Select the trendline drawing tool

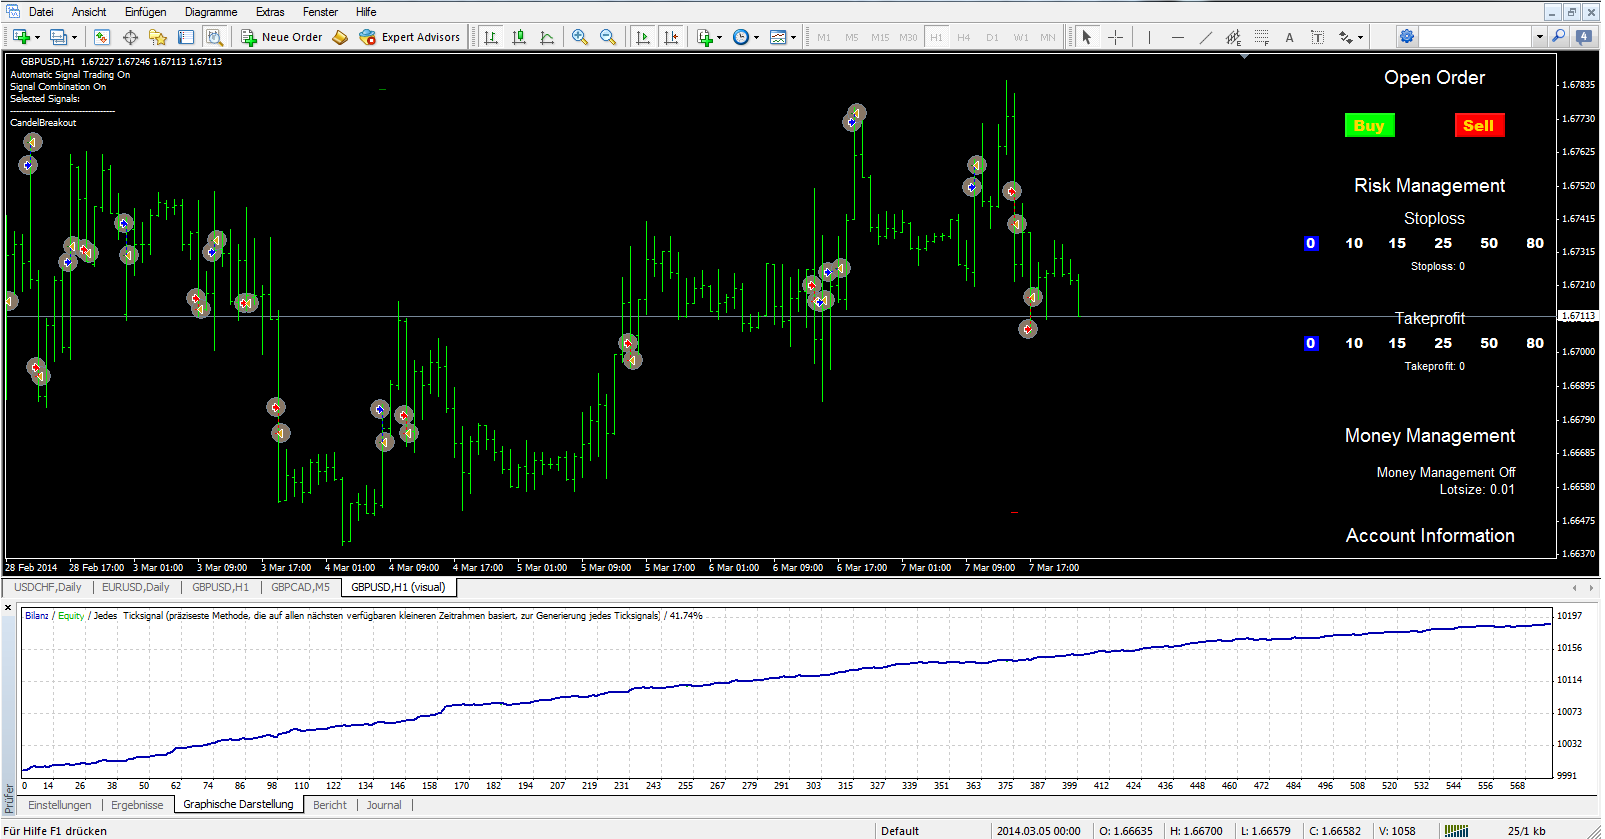(x=1205, y=37)
